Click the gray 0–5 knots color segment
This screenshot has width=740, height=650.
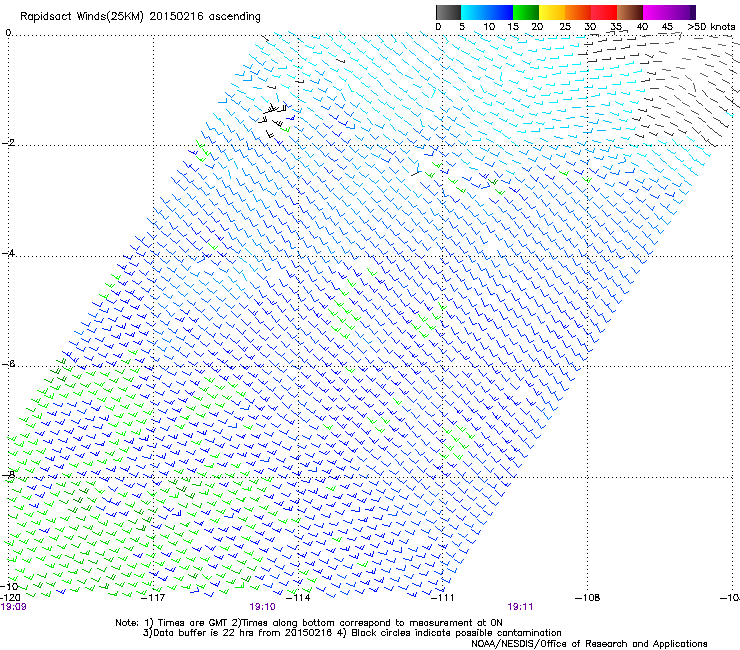pos(448,12)
